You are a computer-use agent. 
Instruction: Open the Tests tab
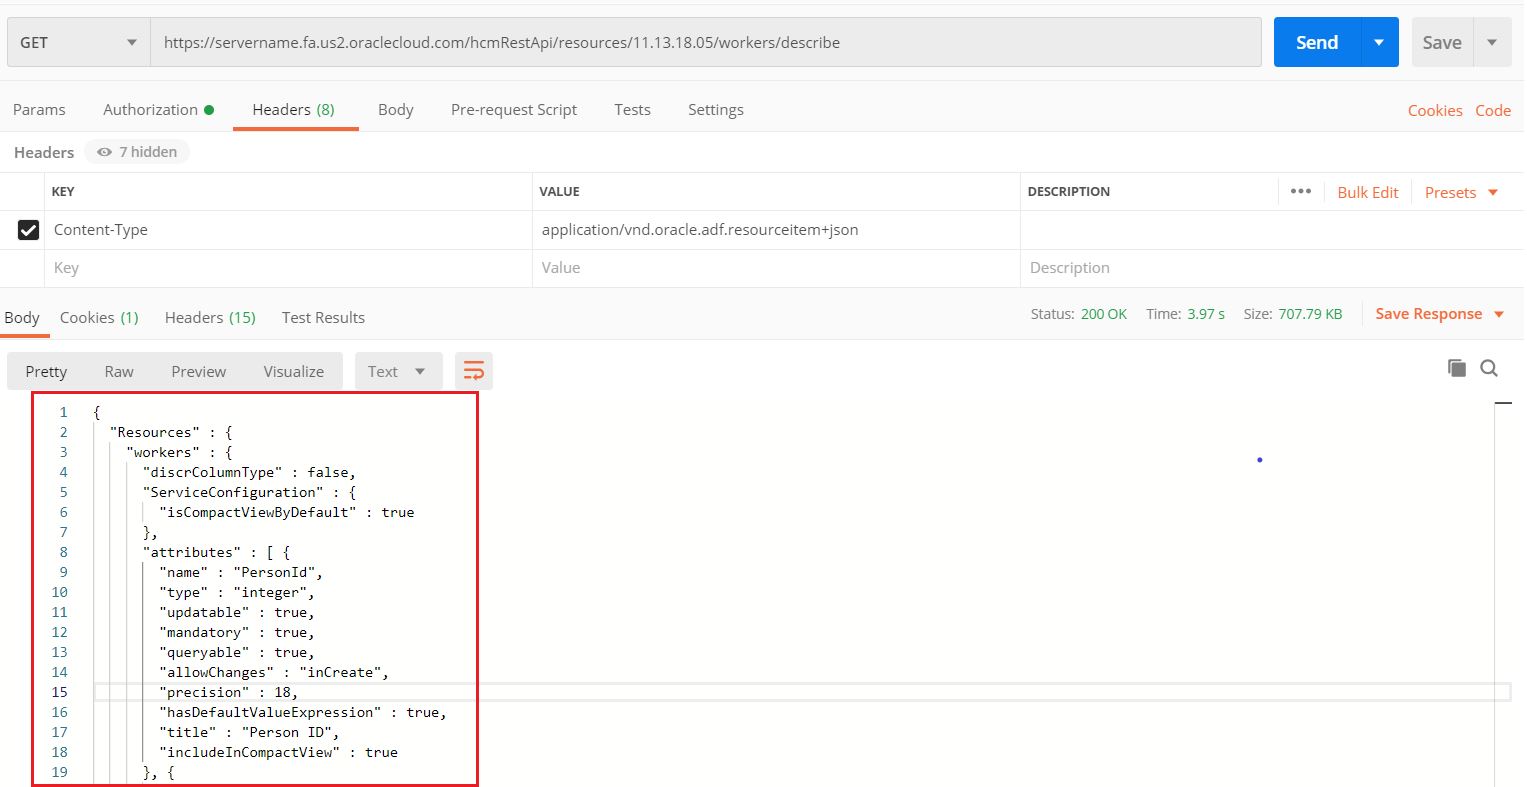632,110
